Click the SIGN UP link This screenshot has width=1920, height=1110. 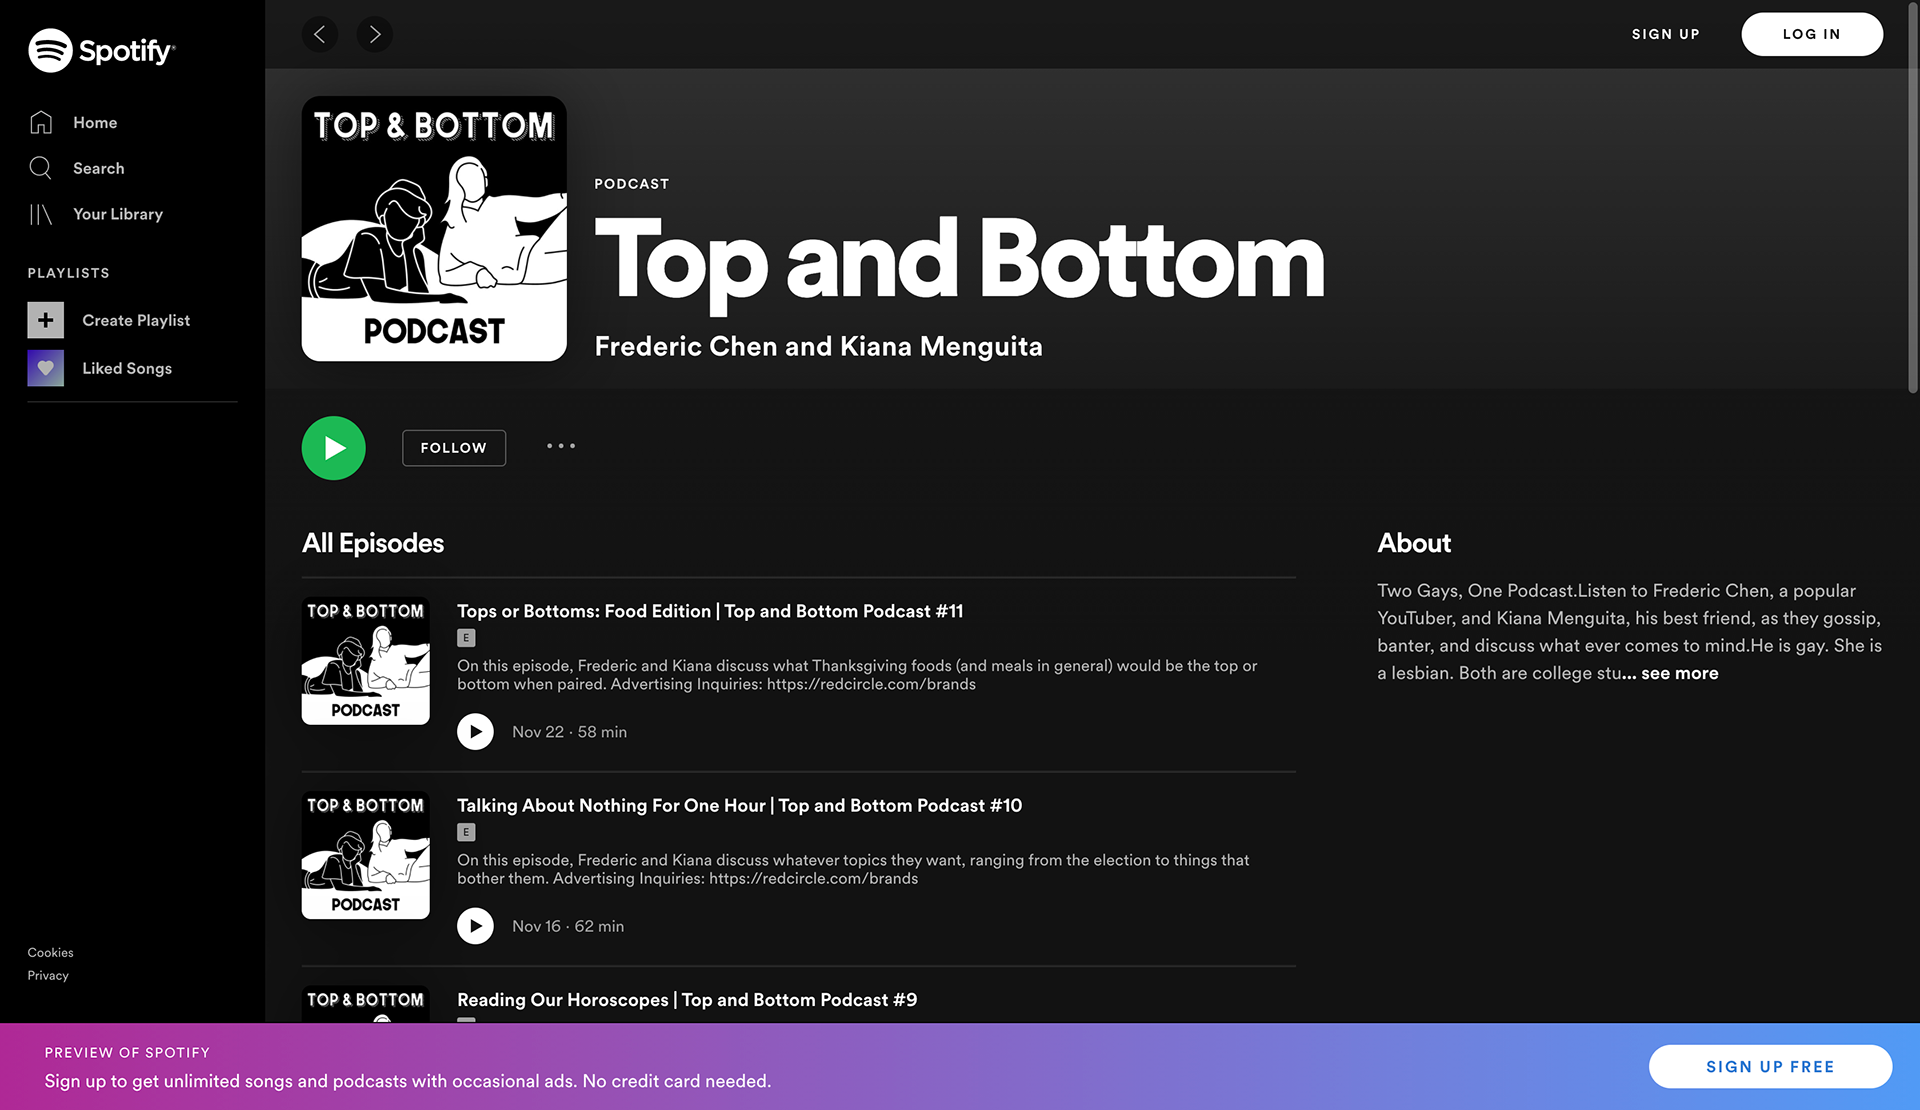(x=1666, y=34)
